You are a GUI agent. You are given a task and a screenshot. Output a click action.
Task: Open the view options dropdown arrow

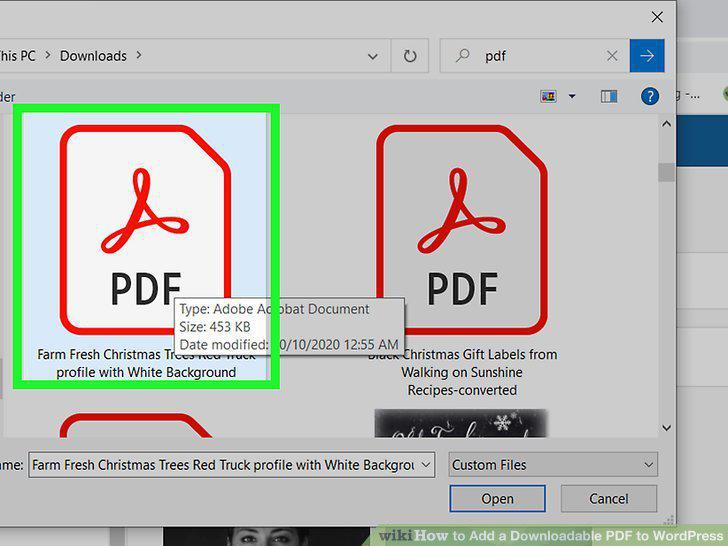click(572, 96)
